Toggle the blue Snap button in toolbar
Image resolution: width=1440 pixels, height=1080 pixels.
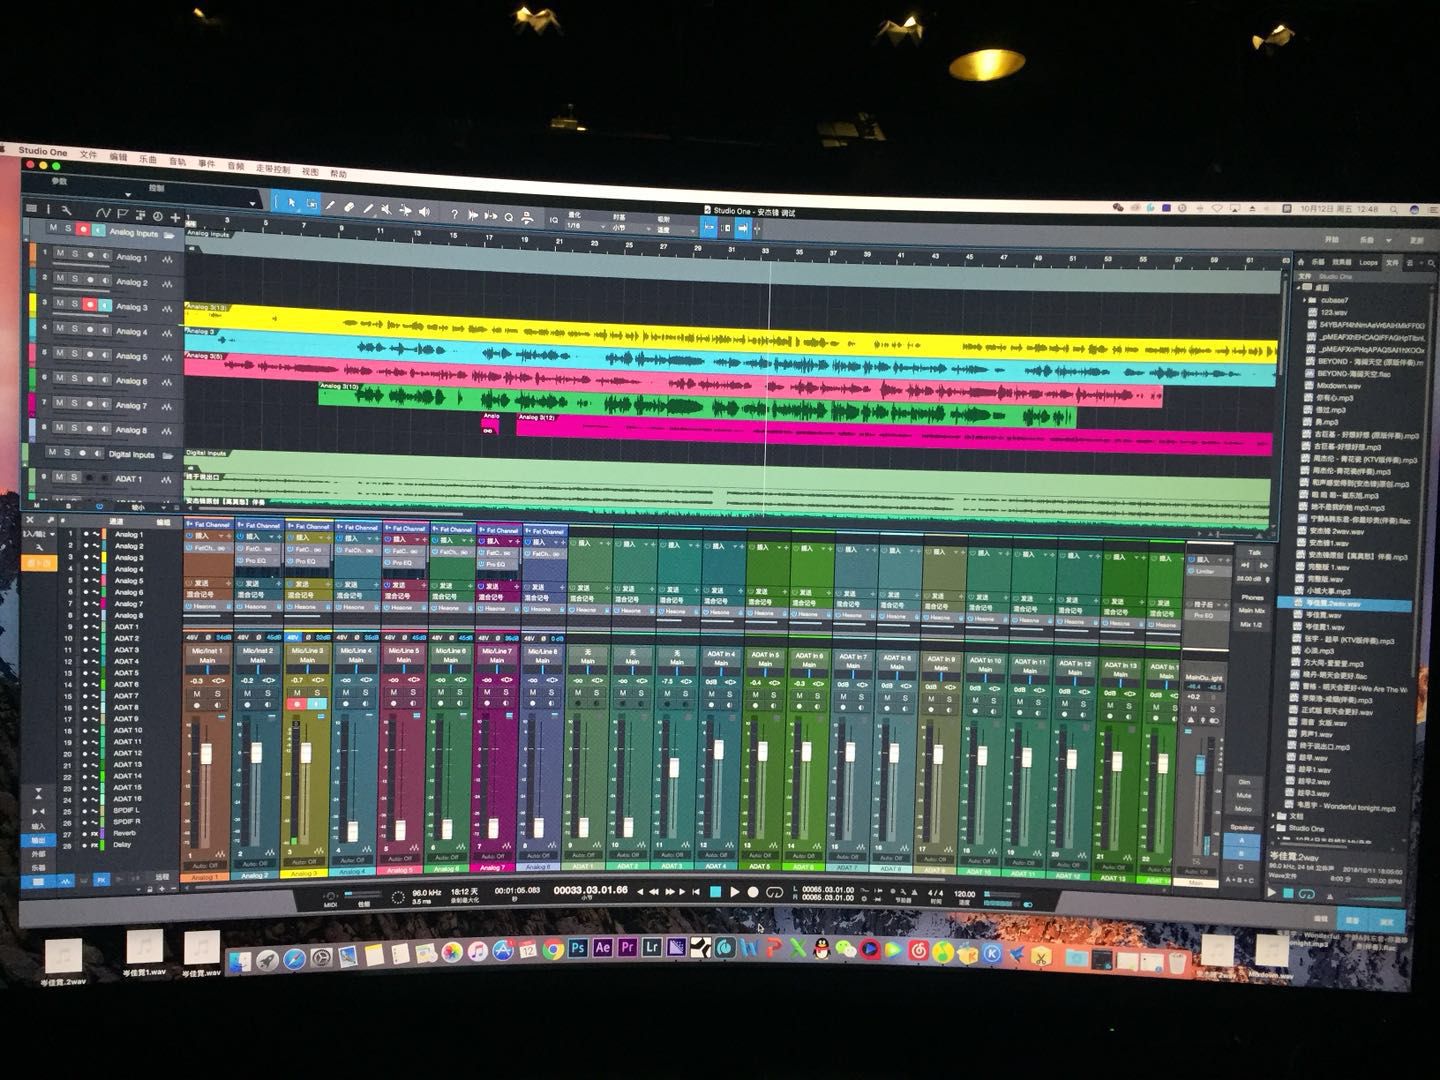coord(708,228)
